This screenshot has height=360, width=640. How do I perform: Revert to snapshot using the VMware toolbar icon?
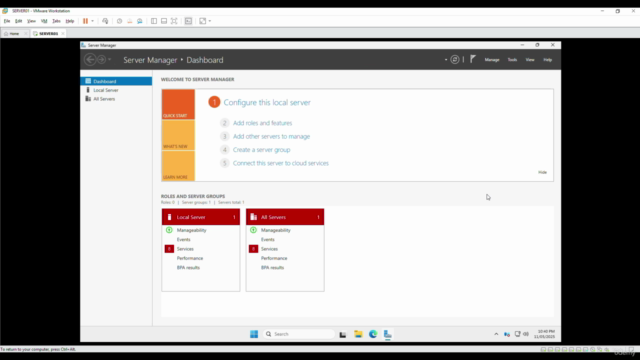pyautogui.click(x=130, y=21)
